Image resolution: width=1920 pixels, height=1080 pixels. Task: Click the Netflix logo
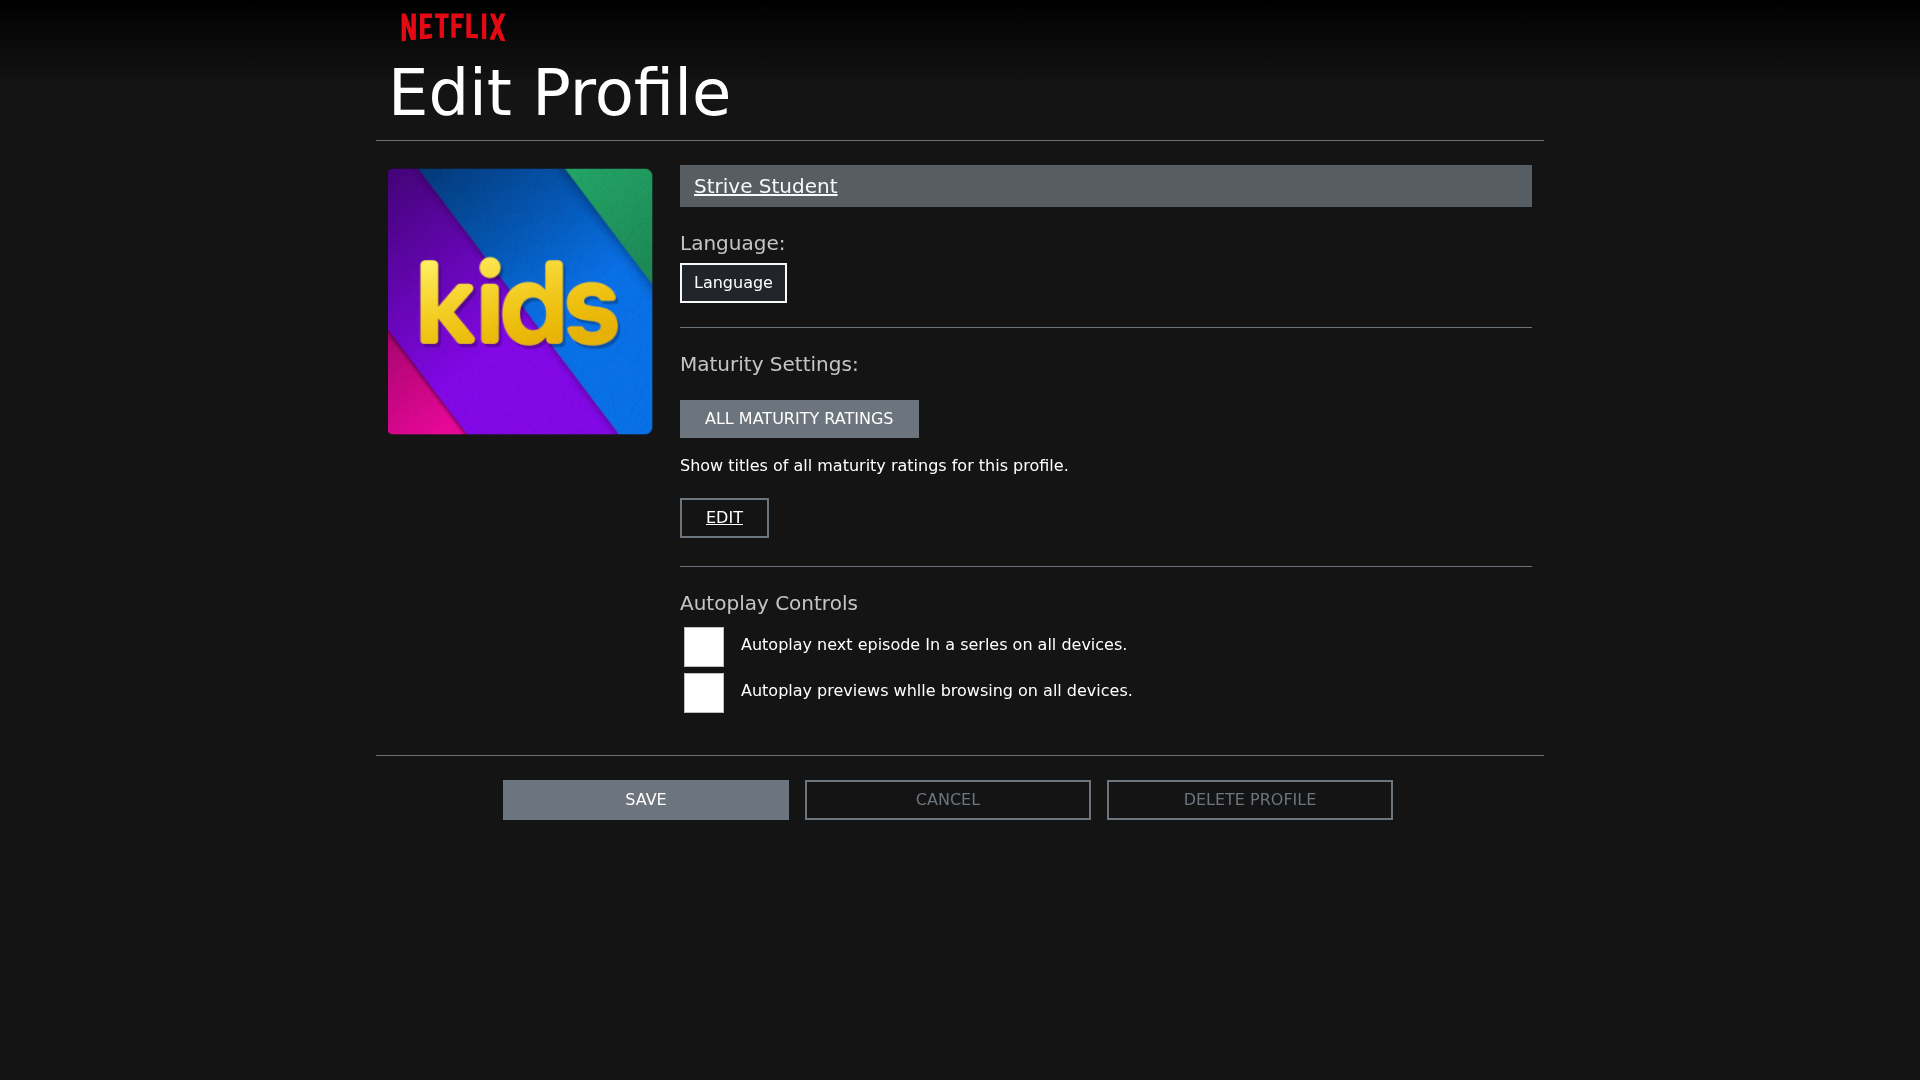point(453,27)
